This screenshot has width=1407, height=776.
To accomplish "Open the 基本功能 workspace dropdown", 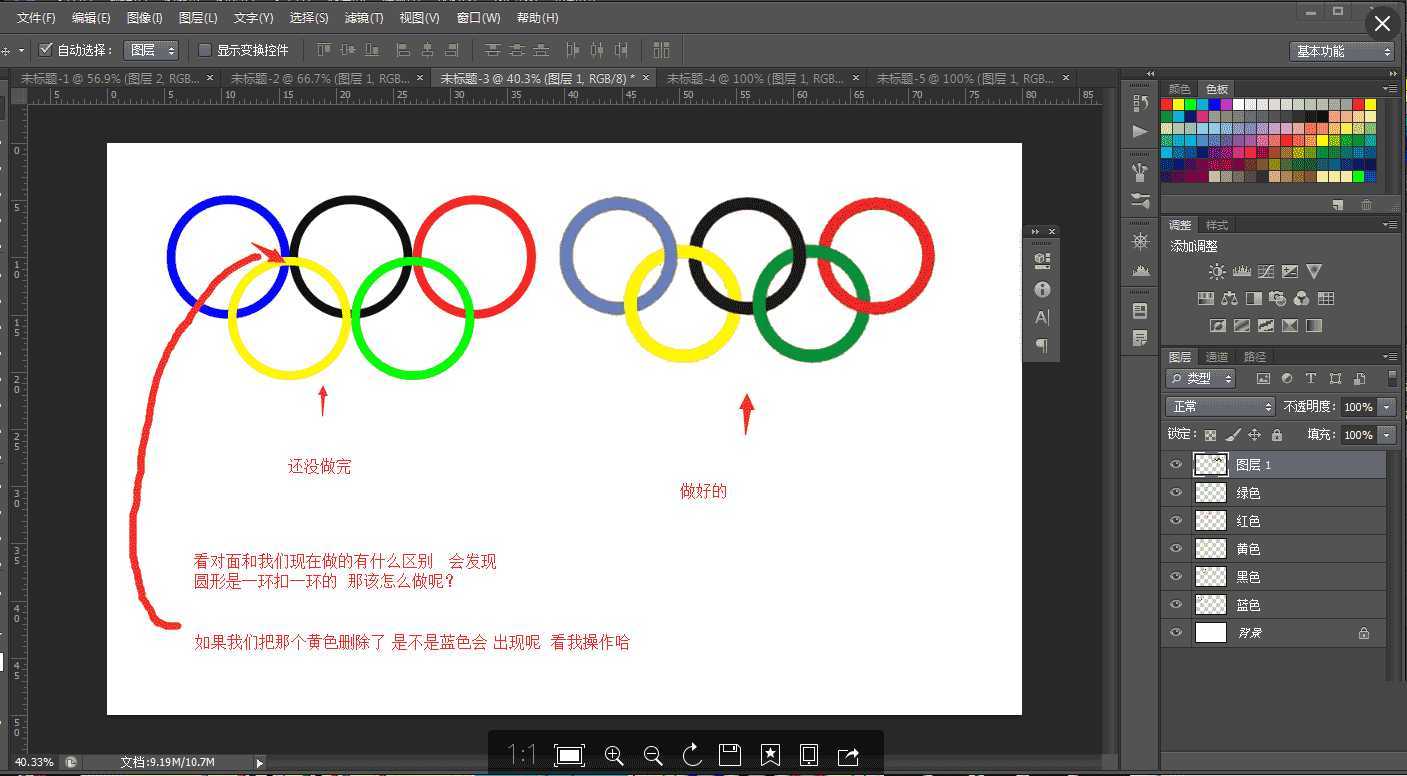I will (1342, 50).
